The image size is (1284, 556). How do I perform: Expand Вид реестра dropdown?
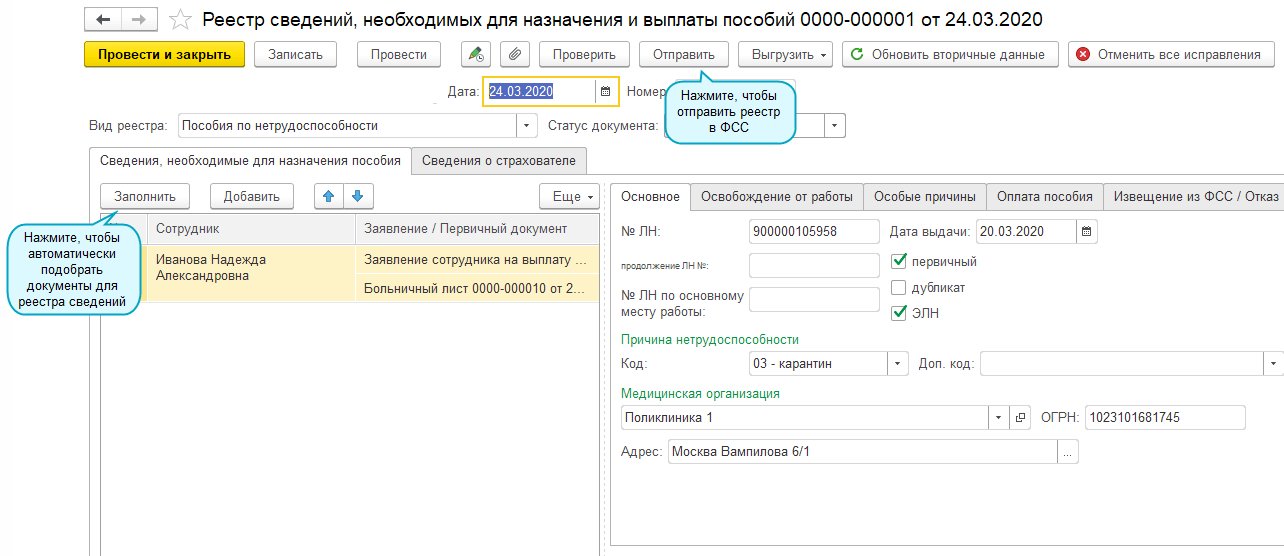point(527,126)
